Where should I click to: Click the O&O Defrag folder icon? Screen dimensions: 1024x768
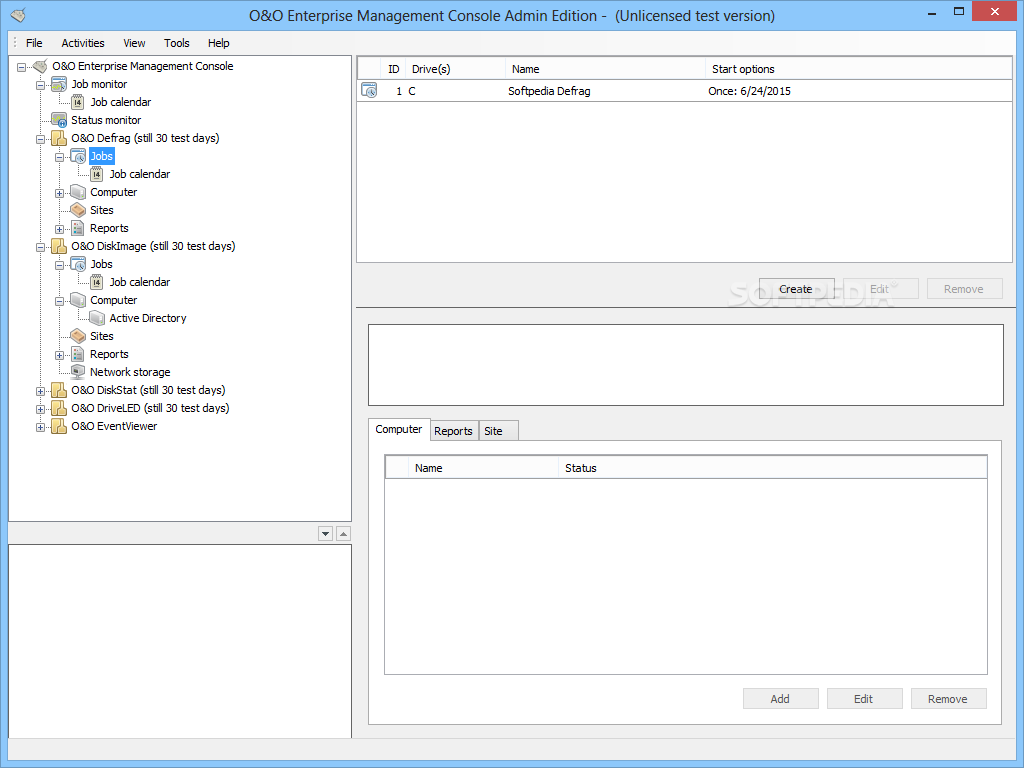pyautogui.click(x=59, y=138)
